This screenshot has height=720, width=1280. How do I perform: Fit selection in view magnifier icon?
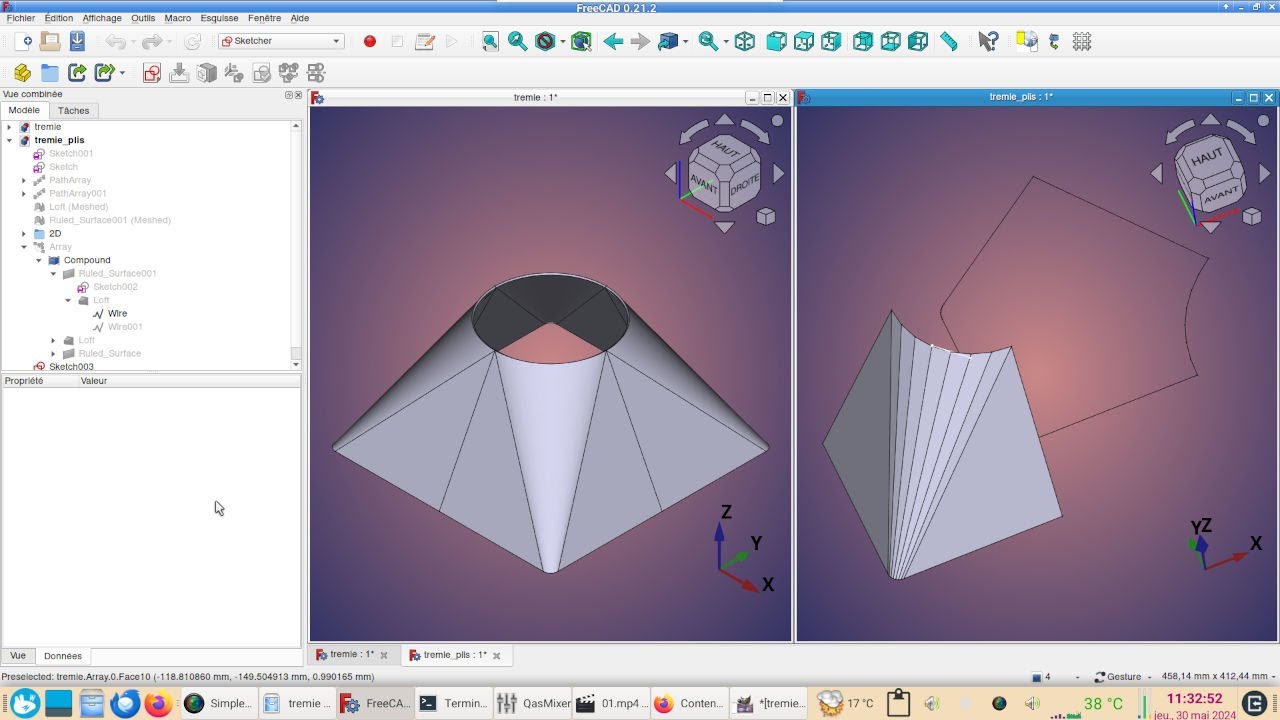pos(517,41)
